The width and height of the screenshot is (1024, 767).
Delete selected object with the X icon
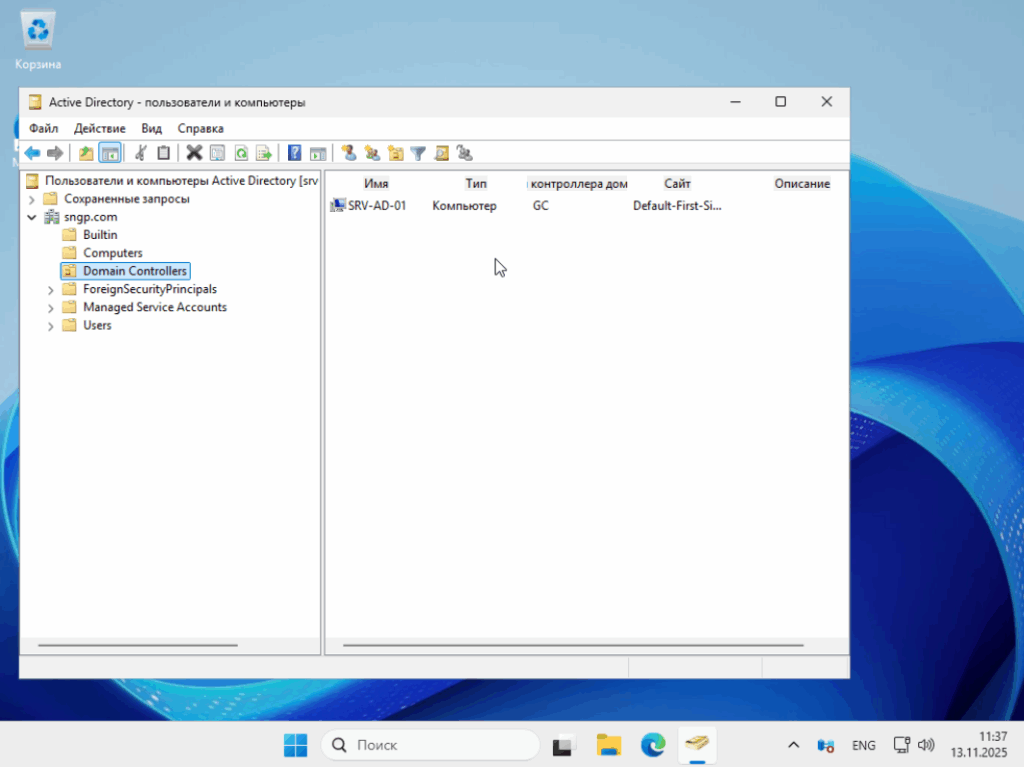[193, 152]
